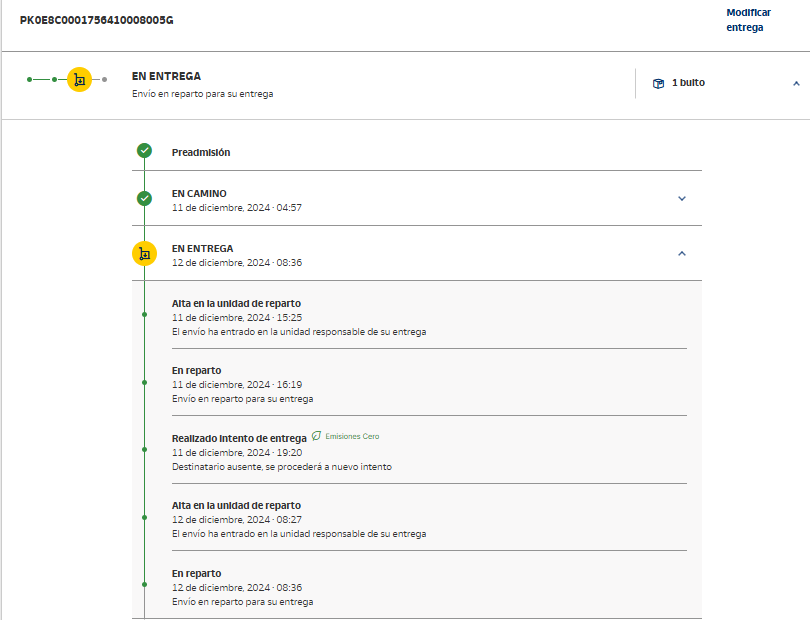Click the grey final dot in header progress tracker
810x620 pixels.
(104, 80)
